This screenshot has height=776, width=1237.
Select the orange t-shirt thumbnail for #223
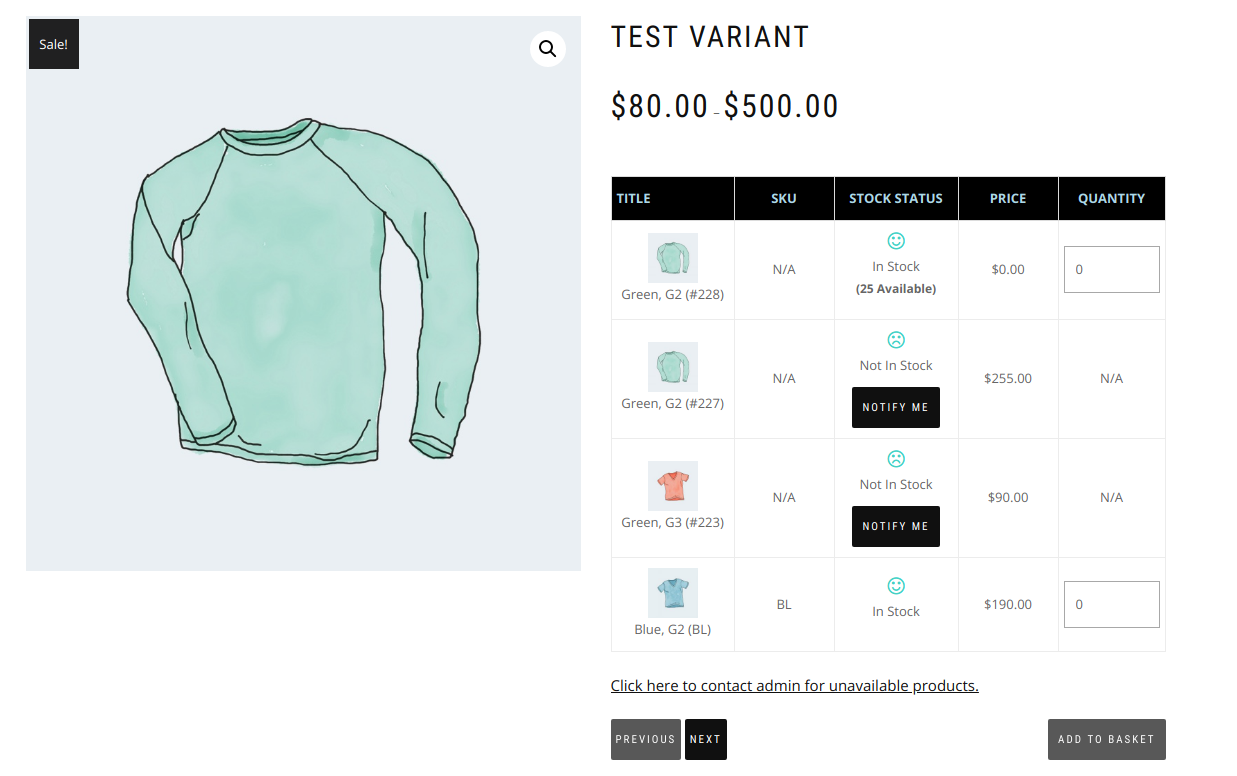(x=673, y=486)
